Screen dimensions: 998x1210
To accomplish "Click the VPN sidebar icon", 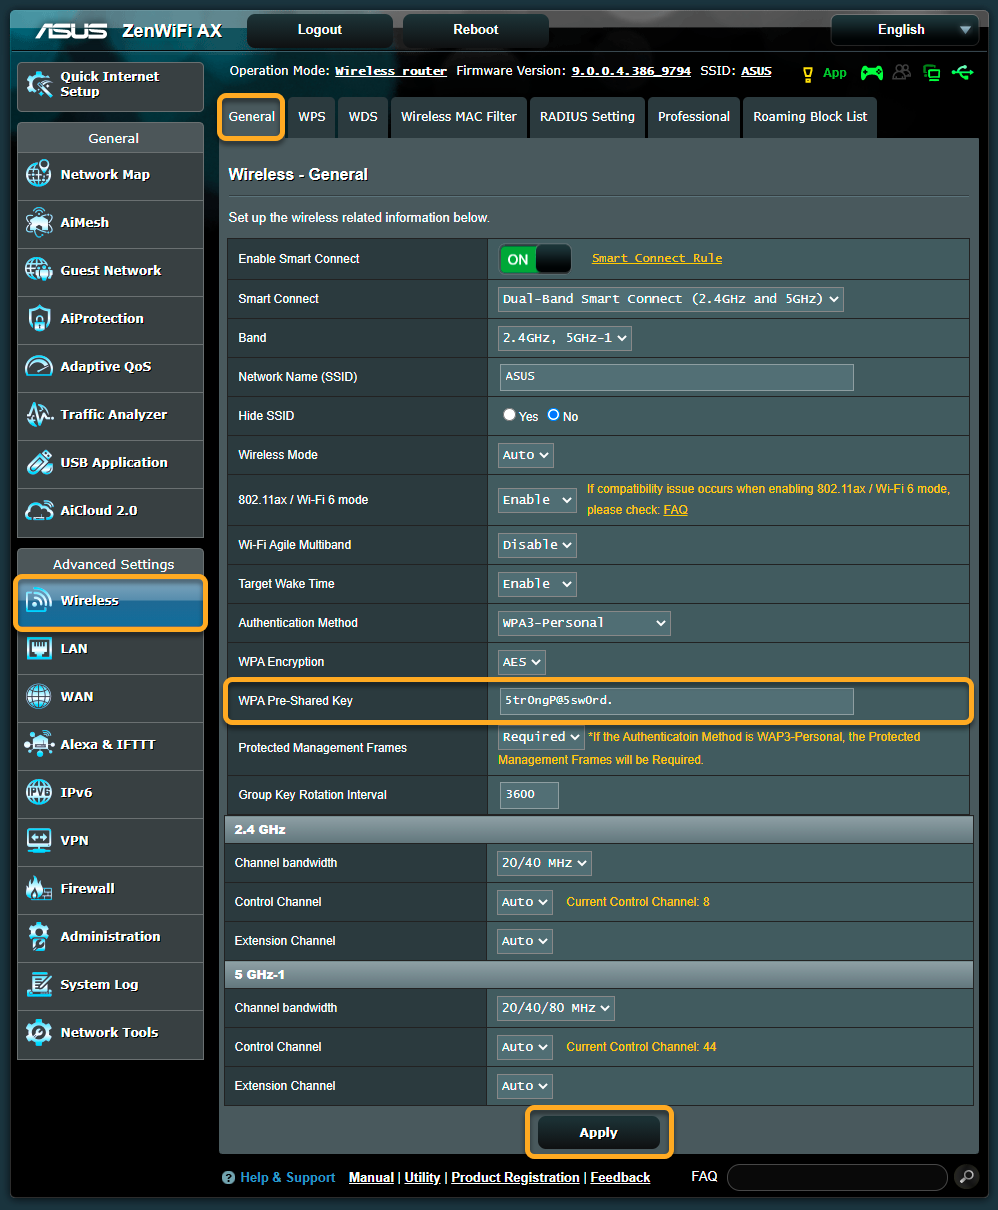I will [x=39, y=840].
